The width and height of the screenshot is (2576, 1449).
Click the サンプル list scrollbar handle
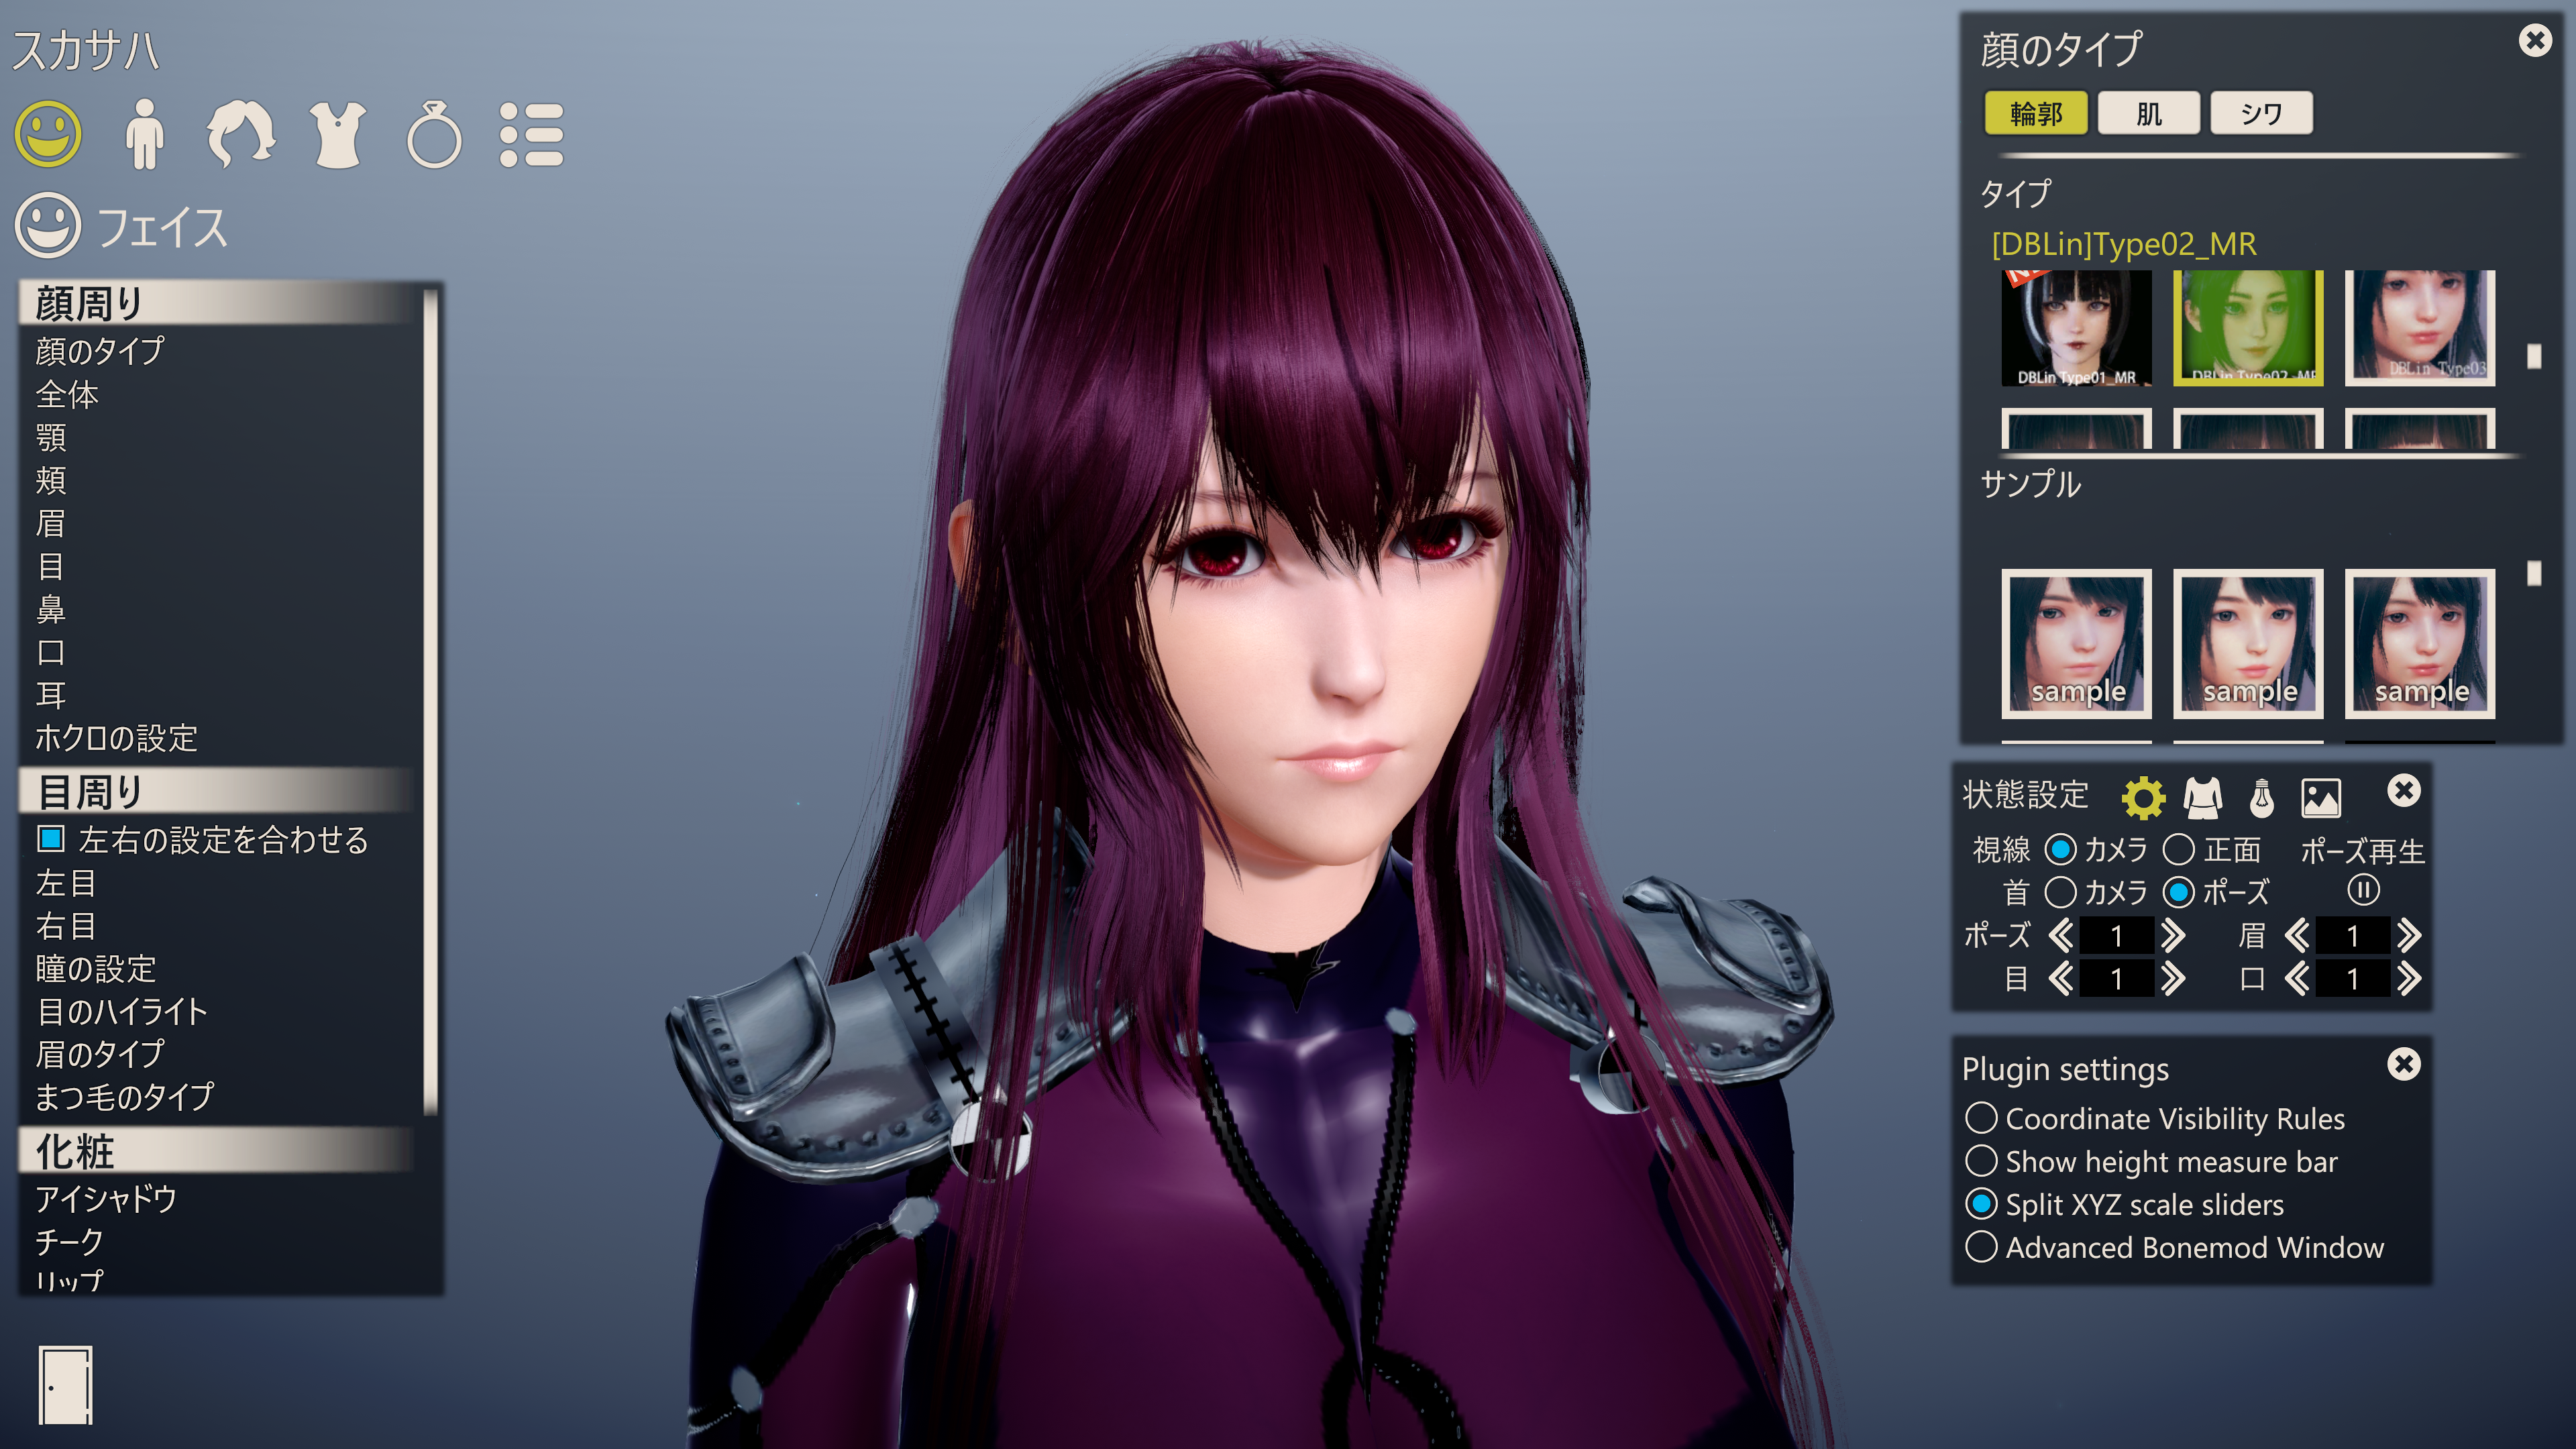point(2534,573)
